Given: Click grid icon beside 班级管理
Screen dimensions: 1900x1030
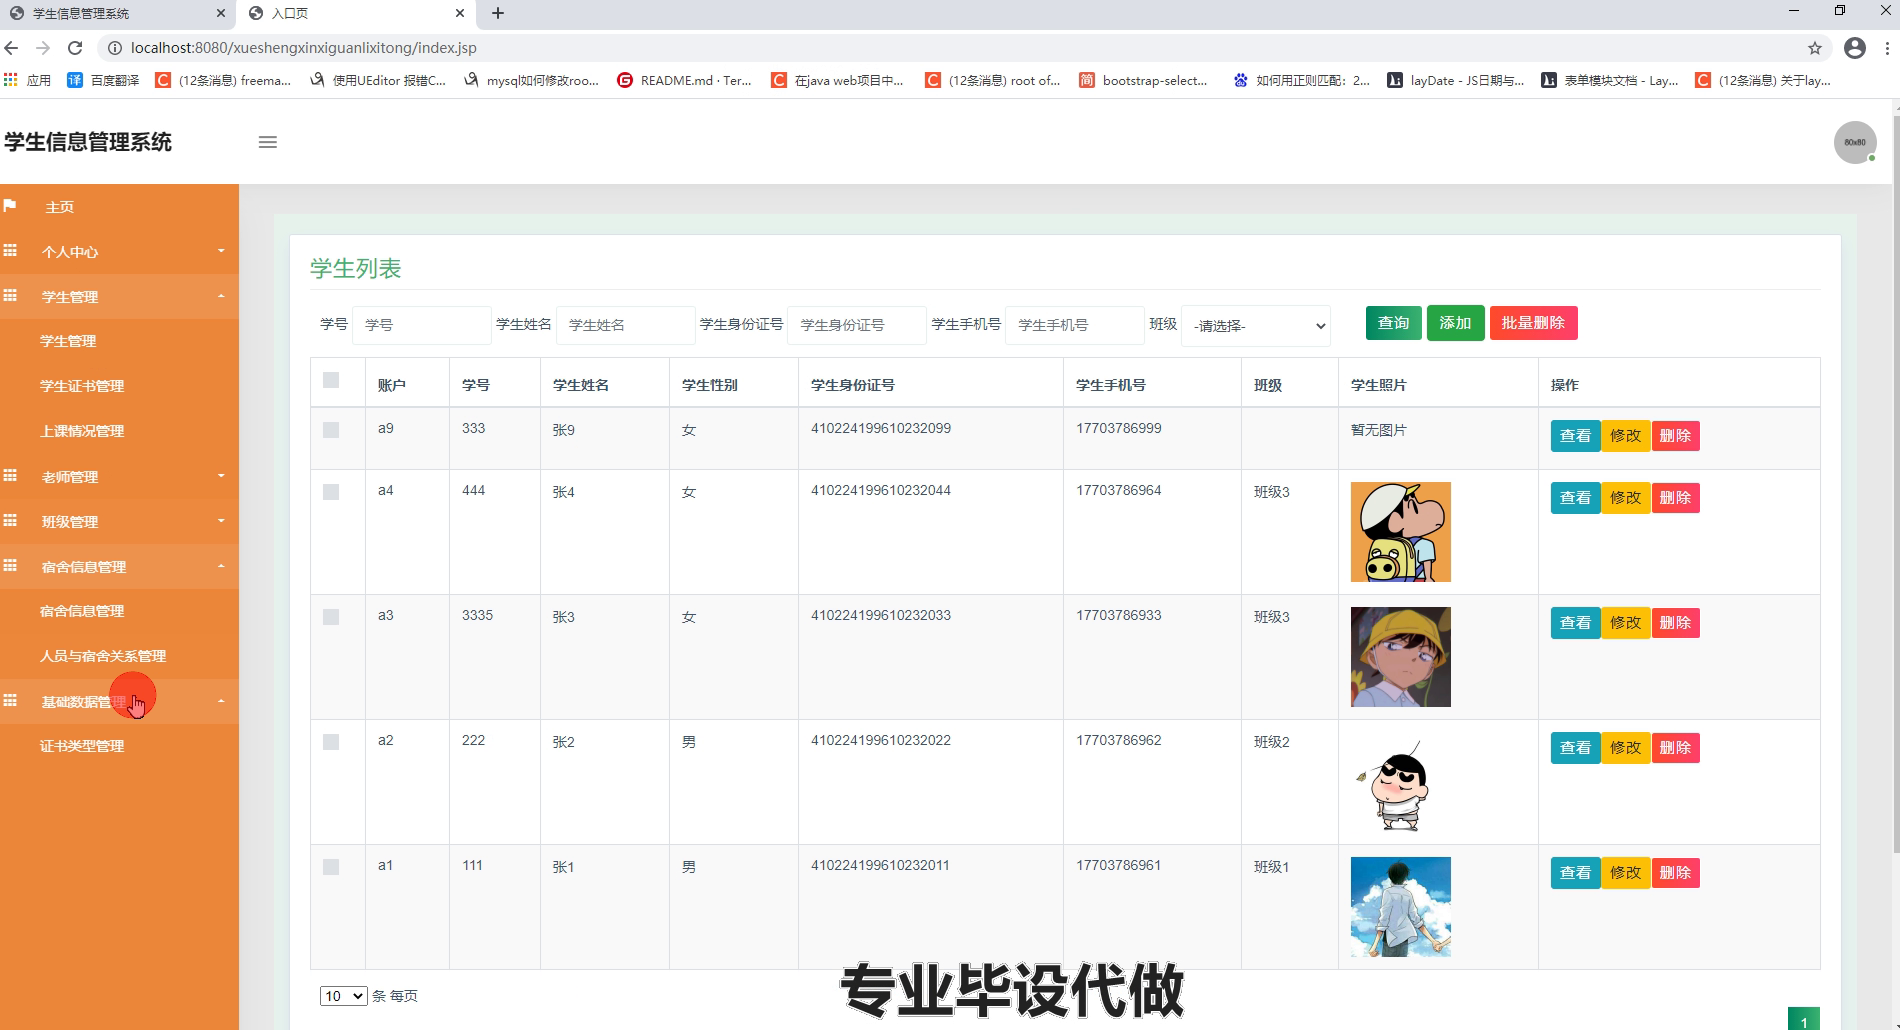Looking at the screenshot, I should [10, 521].
